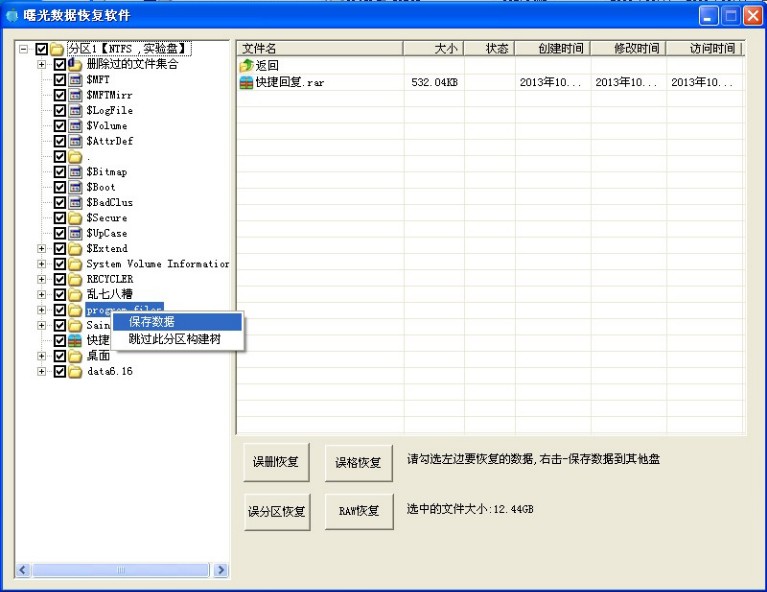This screenshot has height=592, width=767.
Task: Expand the data6.16 folder node
Action: (x=42, y=371)
